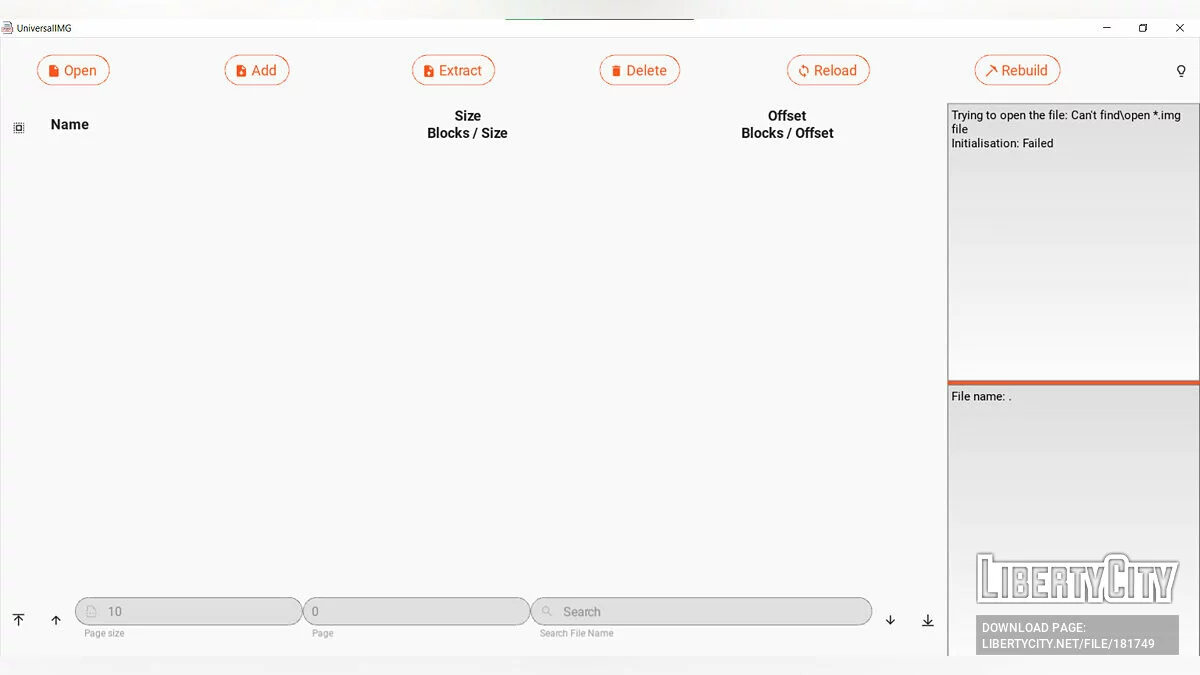Sort by the Name column header
Image resolution: width=1200 pixels, height=675 pixels.
[x=70, y=125]
